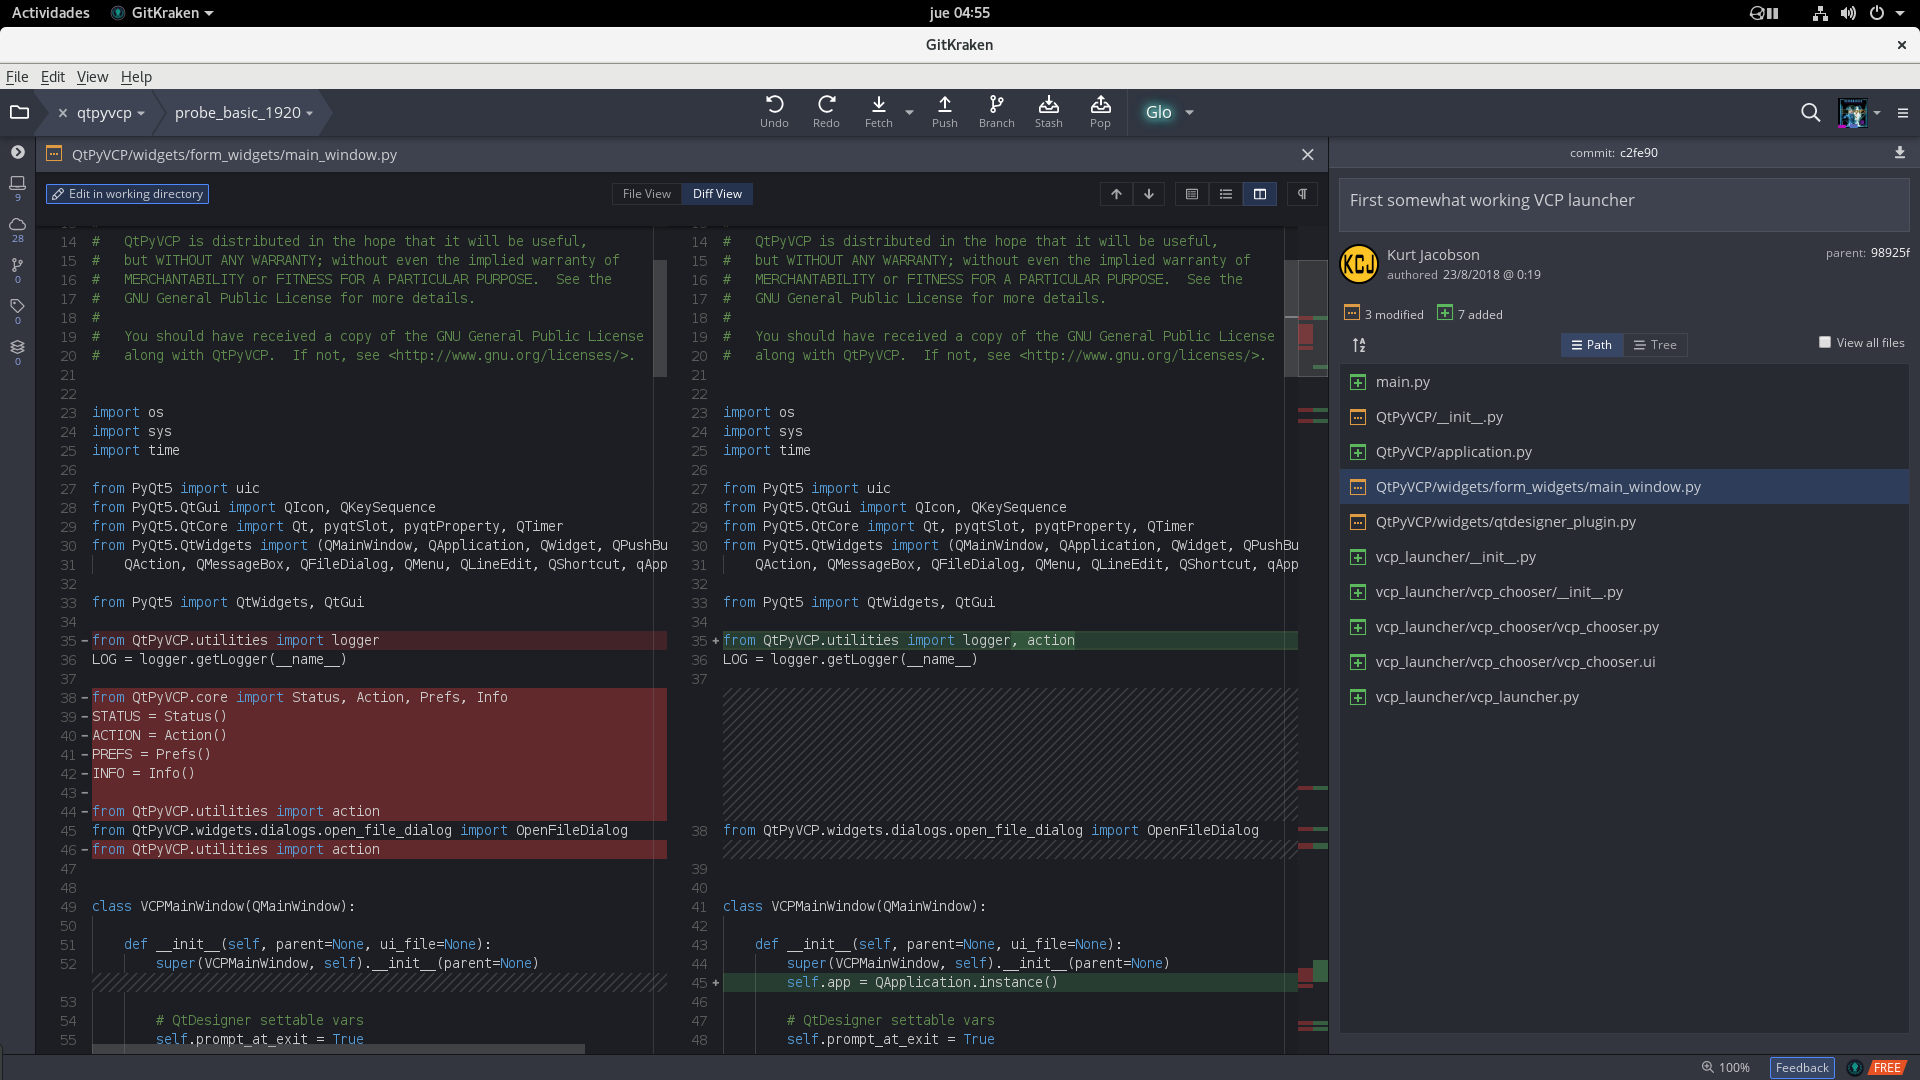Open the Edit menu
The height and width of the screenshot is (1080, 1920).
tap(52, 77)
